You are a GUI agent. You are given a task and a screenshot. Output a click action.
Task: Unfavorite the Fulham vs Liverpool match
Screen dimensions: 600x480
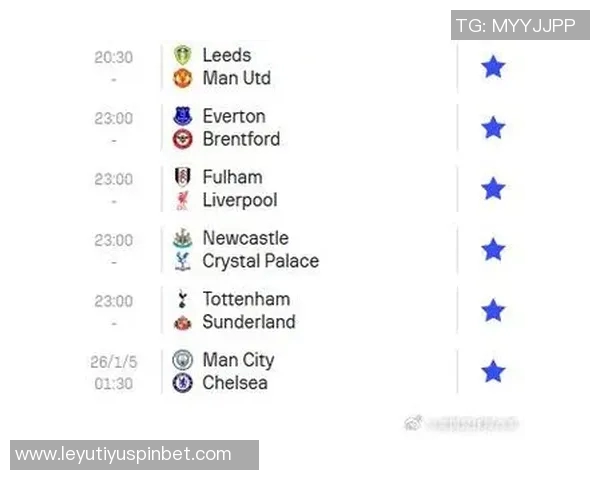point(493,189)
